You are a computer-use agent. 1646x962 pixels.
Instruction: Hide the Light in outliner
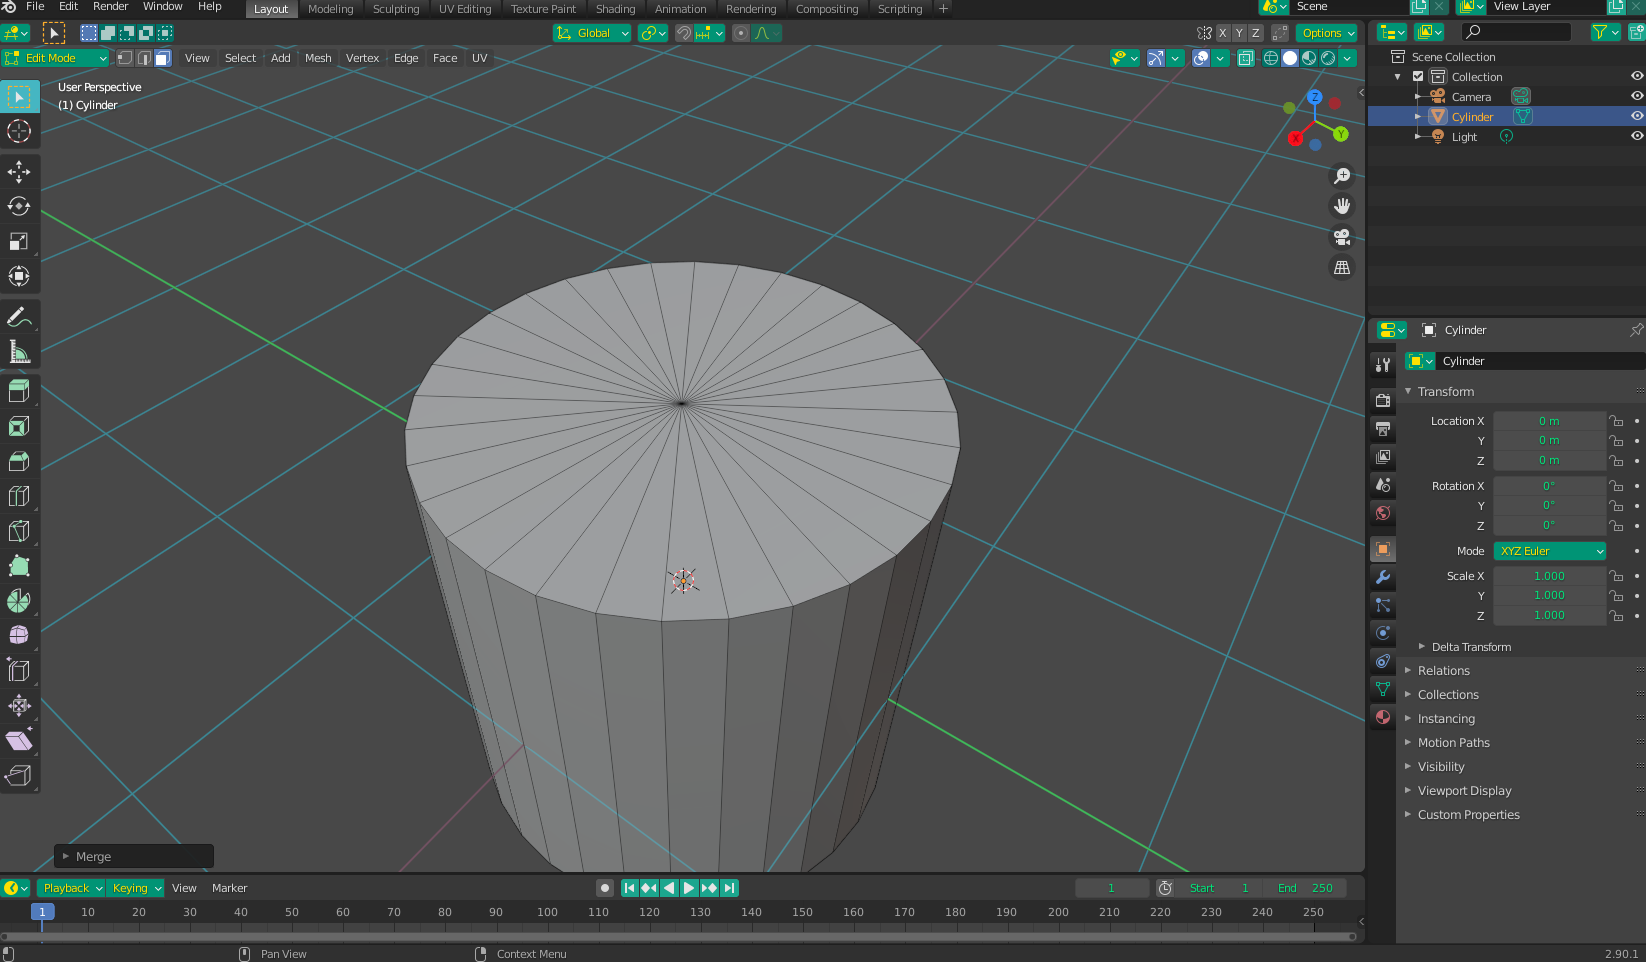tap(1637, 136)
